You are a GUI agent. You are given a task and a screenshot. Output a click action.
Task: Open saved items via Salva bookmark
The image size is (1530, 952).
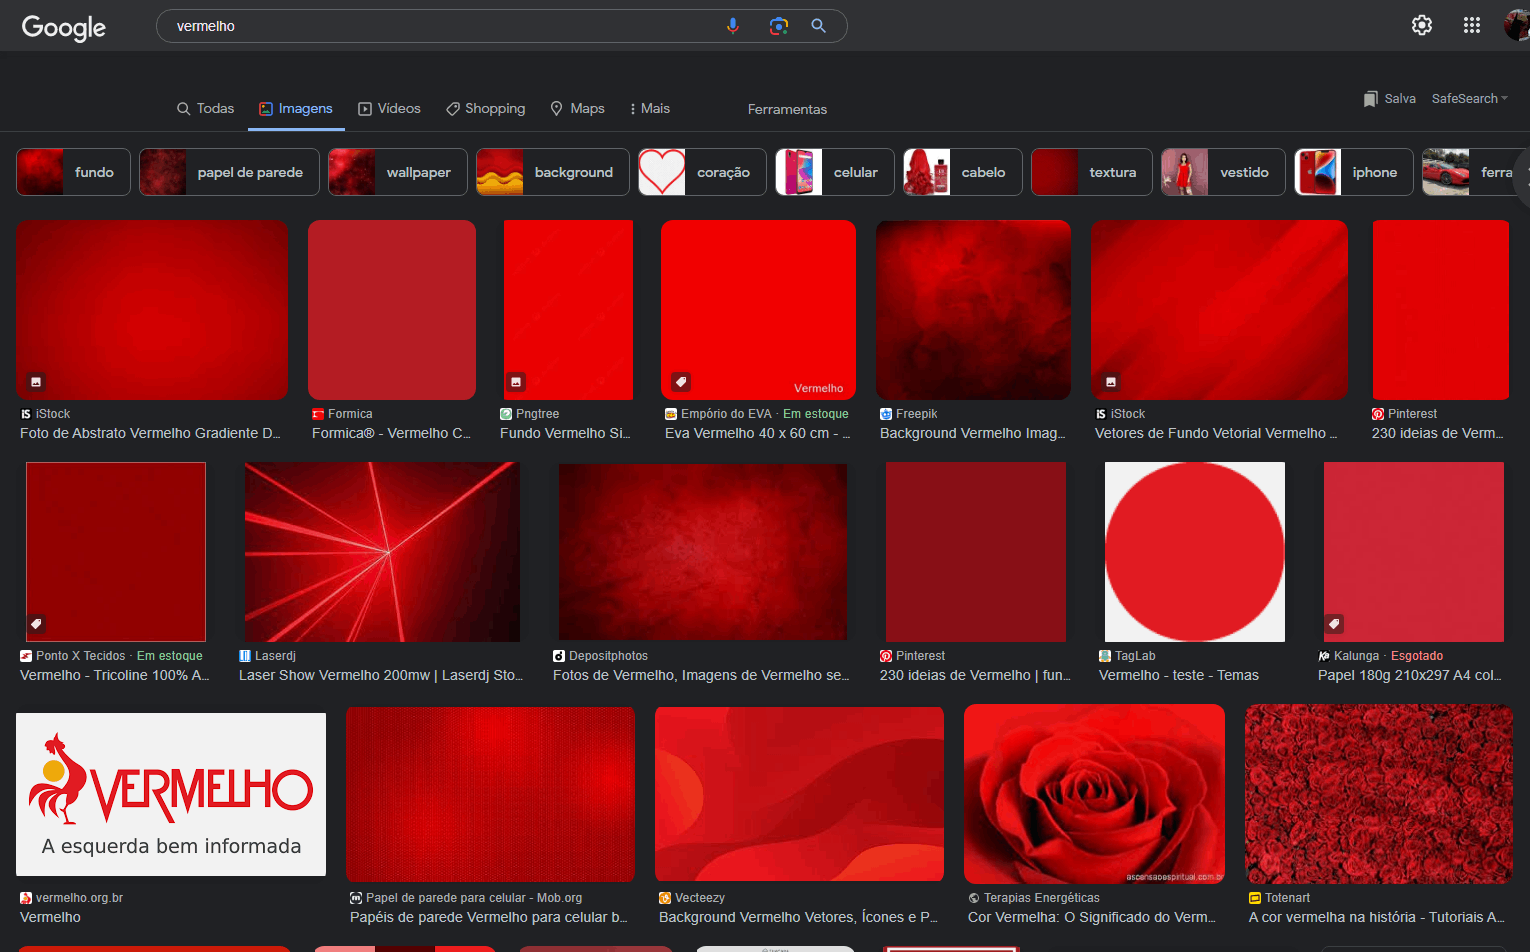click(1390, 98)
